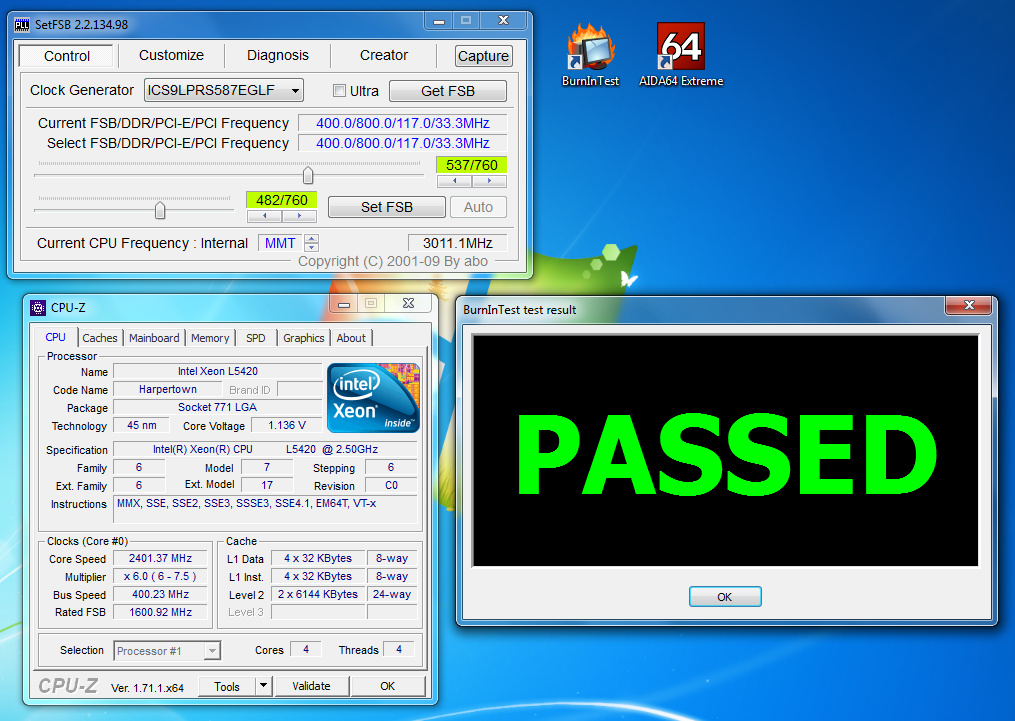Click OK in the CPU-Z window
The image size is (1015, 721).
pyautogui.click(x=388, y=686)
